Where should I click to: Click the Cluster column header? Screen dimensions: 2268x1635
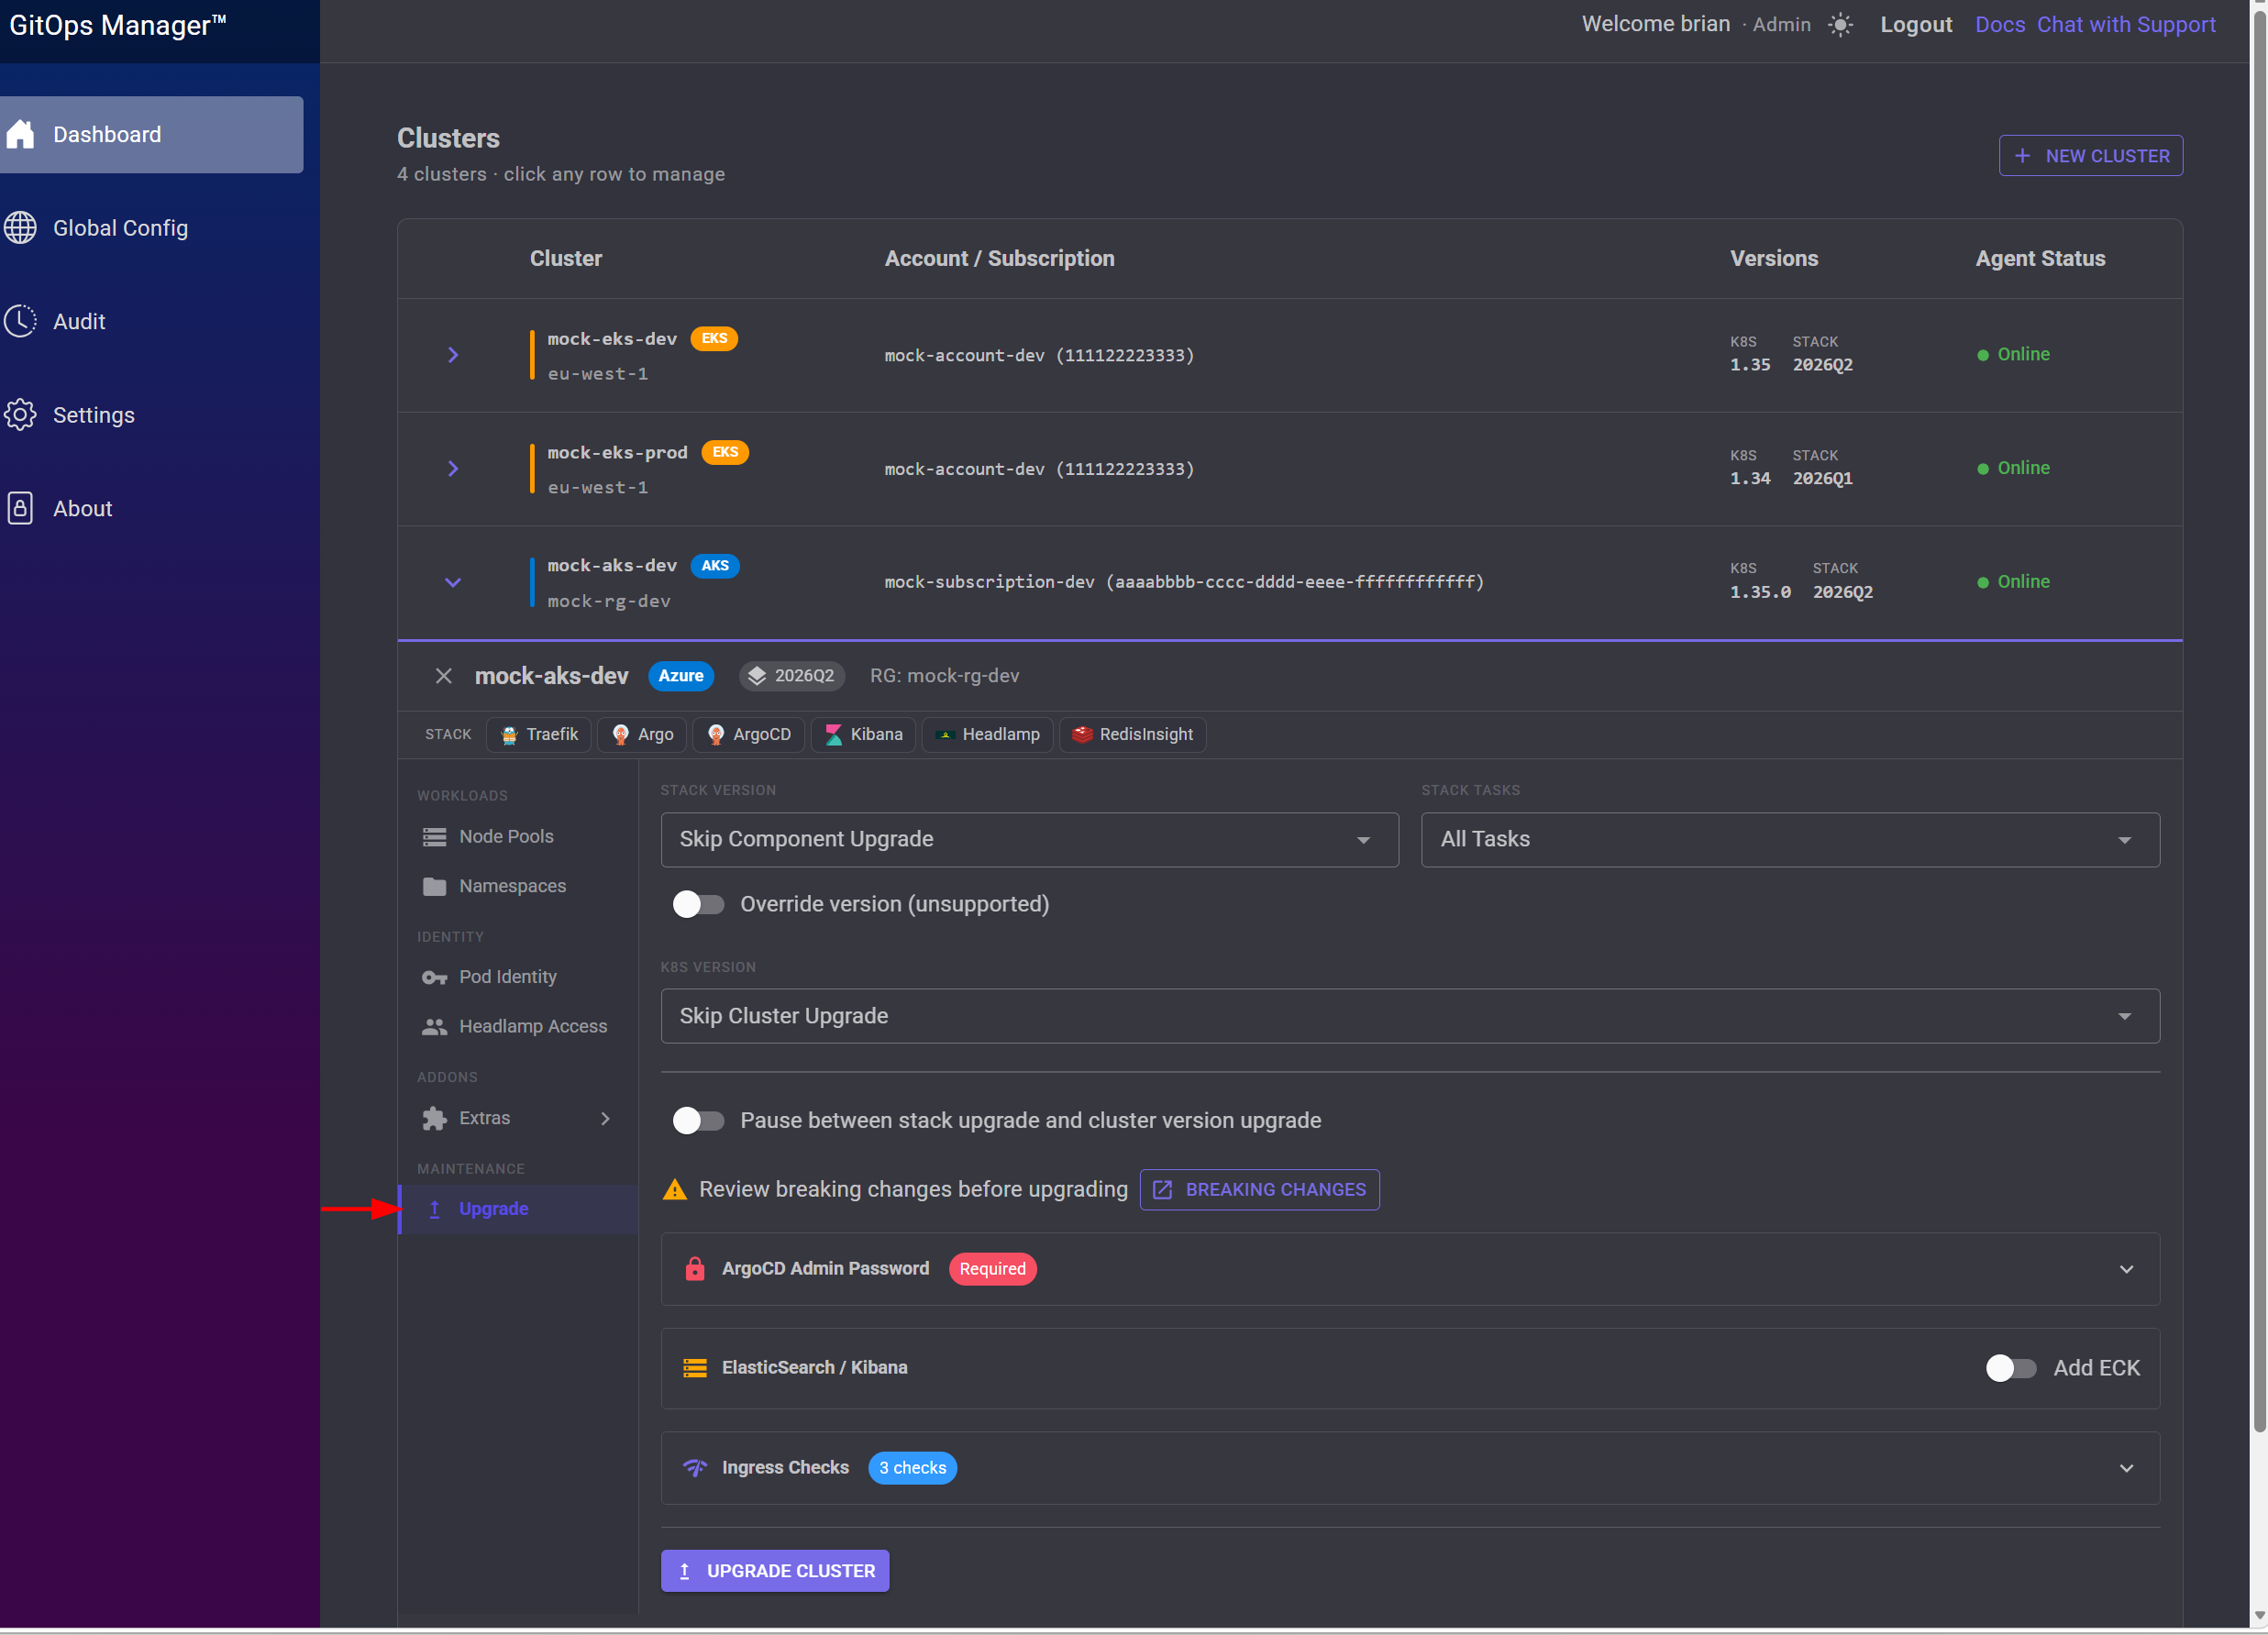[x=566, y=258]
